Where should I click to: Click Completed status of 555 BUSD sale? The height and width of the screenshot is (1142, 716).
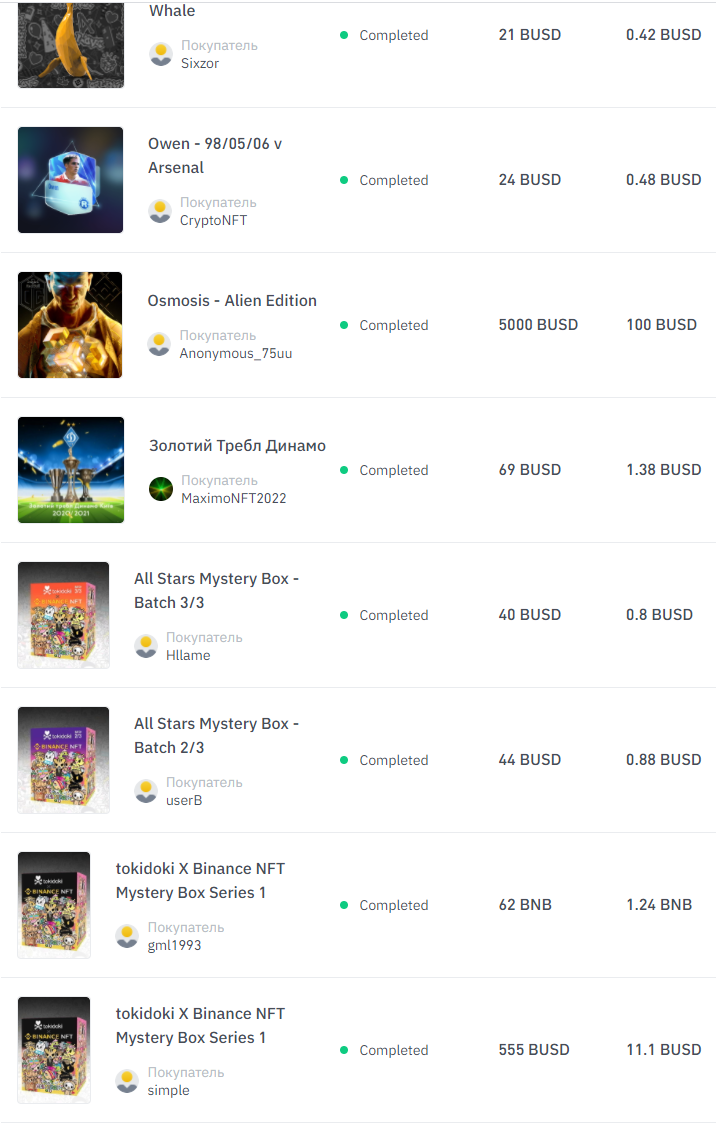(385, 1050)
